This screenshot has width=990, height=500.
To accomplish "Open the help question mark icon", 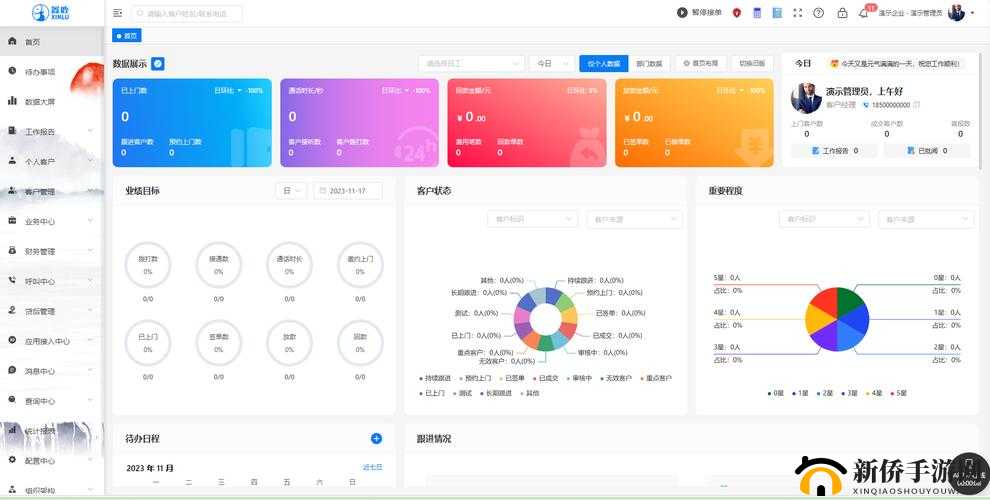I will point(818,13).
